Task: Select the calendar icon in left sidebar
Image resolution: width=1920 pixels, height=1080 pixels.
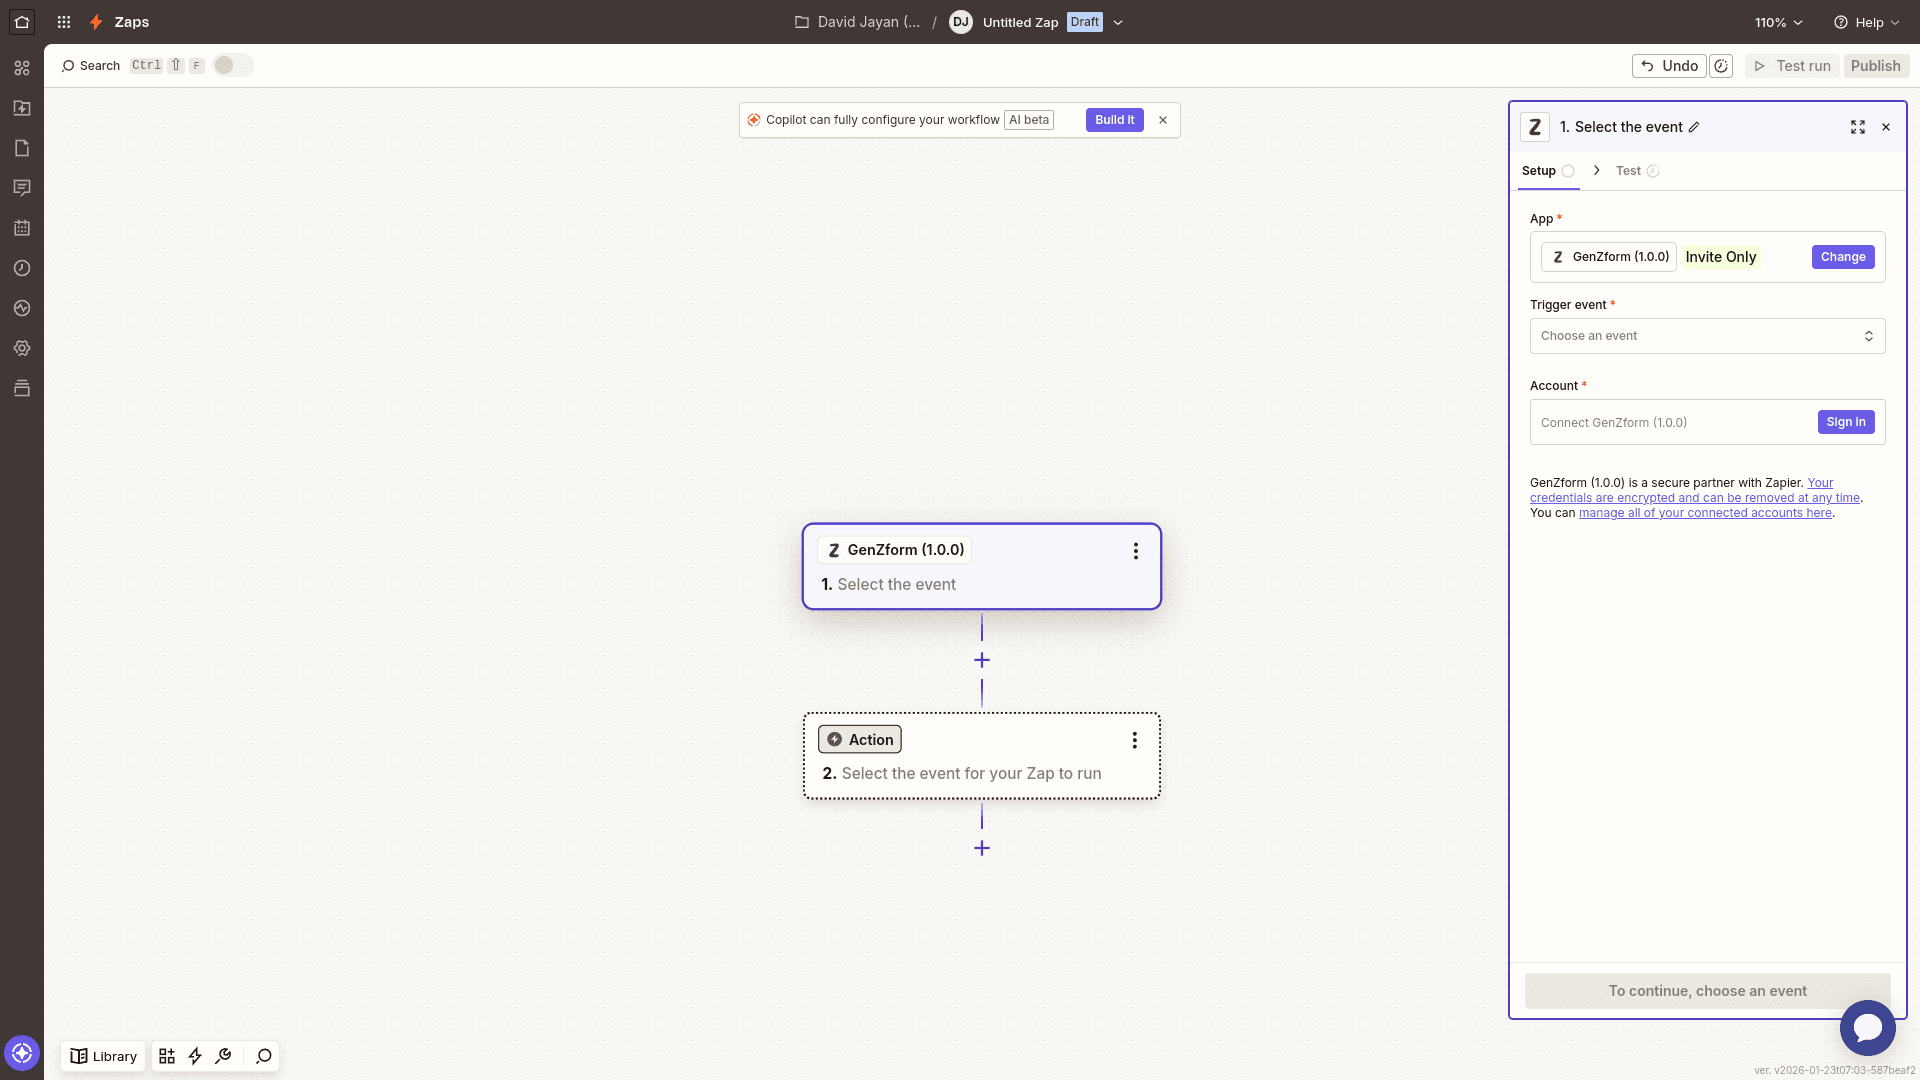Action: [22, 228]
